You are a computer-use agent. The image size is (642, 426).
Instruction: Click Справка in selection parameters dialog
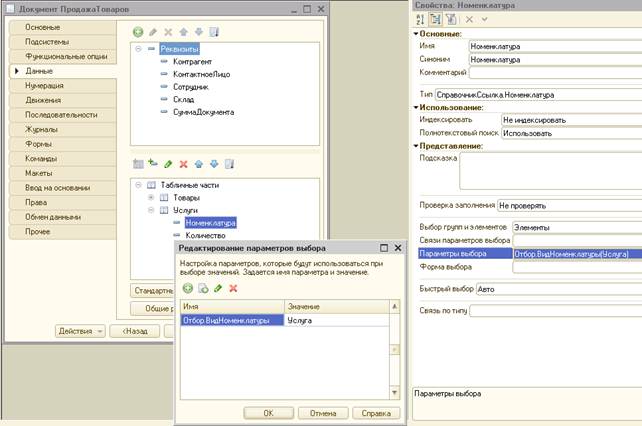click(x=376, y=413)
